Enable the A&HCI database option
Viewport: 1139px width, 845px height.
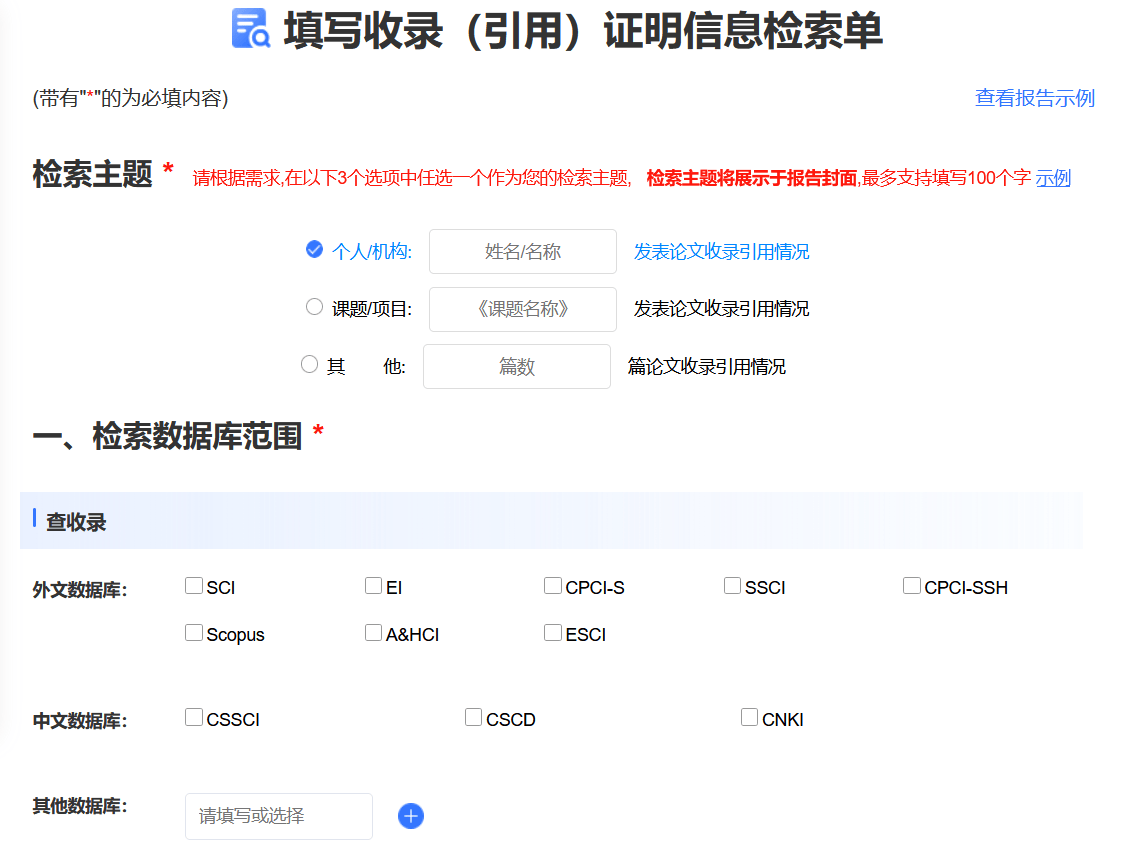[x=373, y=631]
